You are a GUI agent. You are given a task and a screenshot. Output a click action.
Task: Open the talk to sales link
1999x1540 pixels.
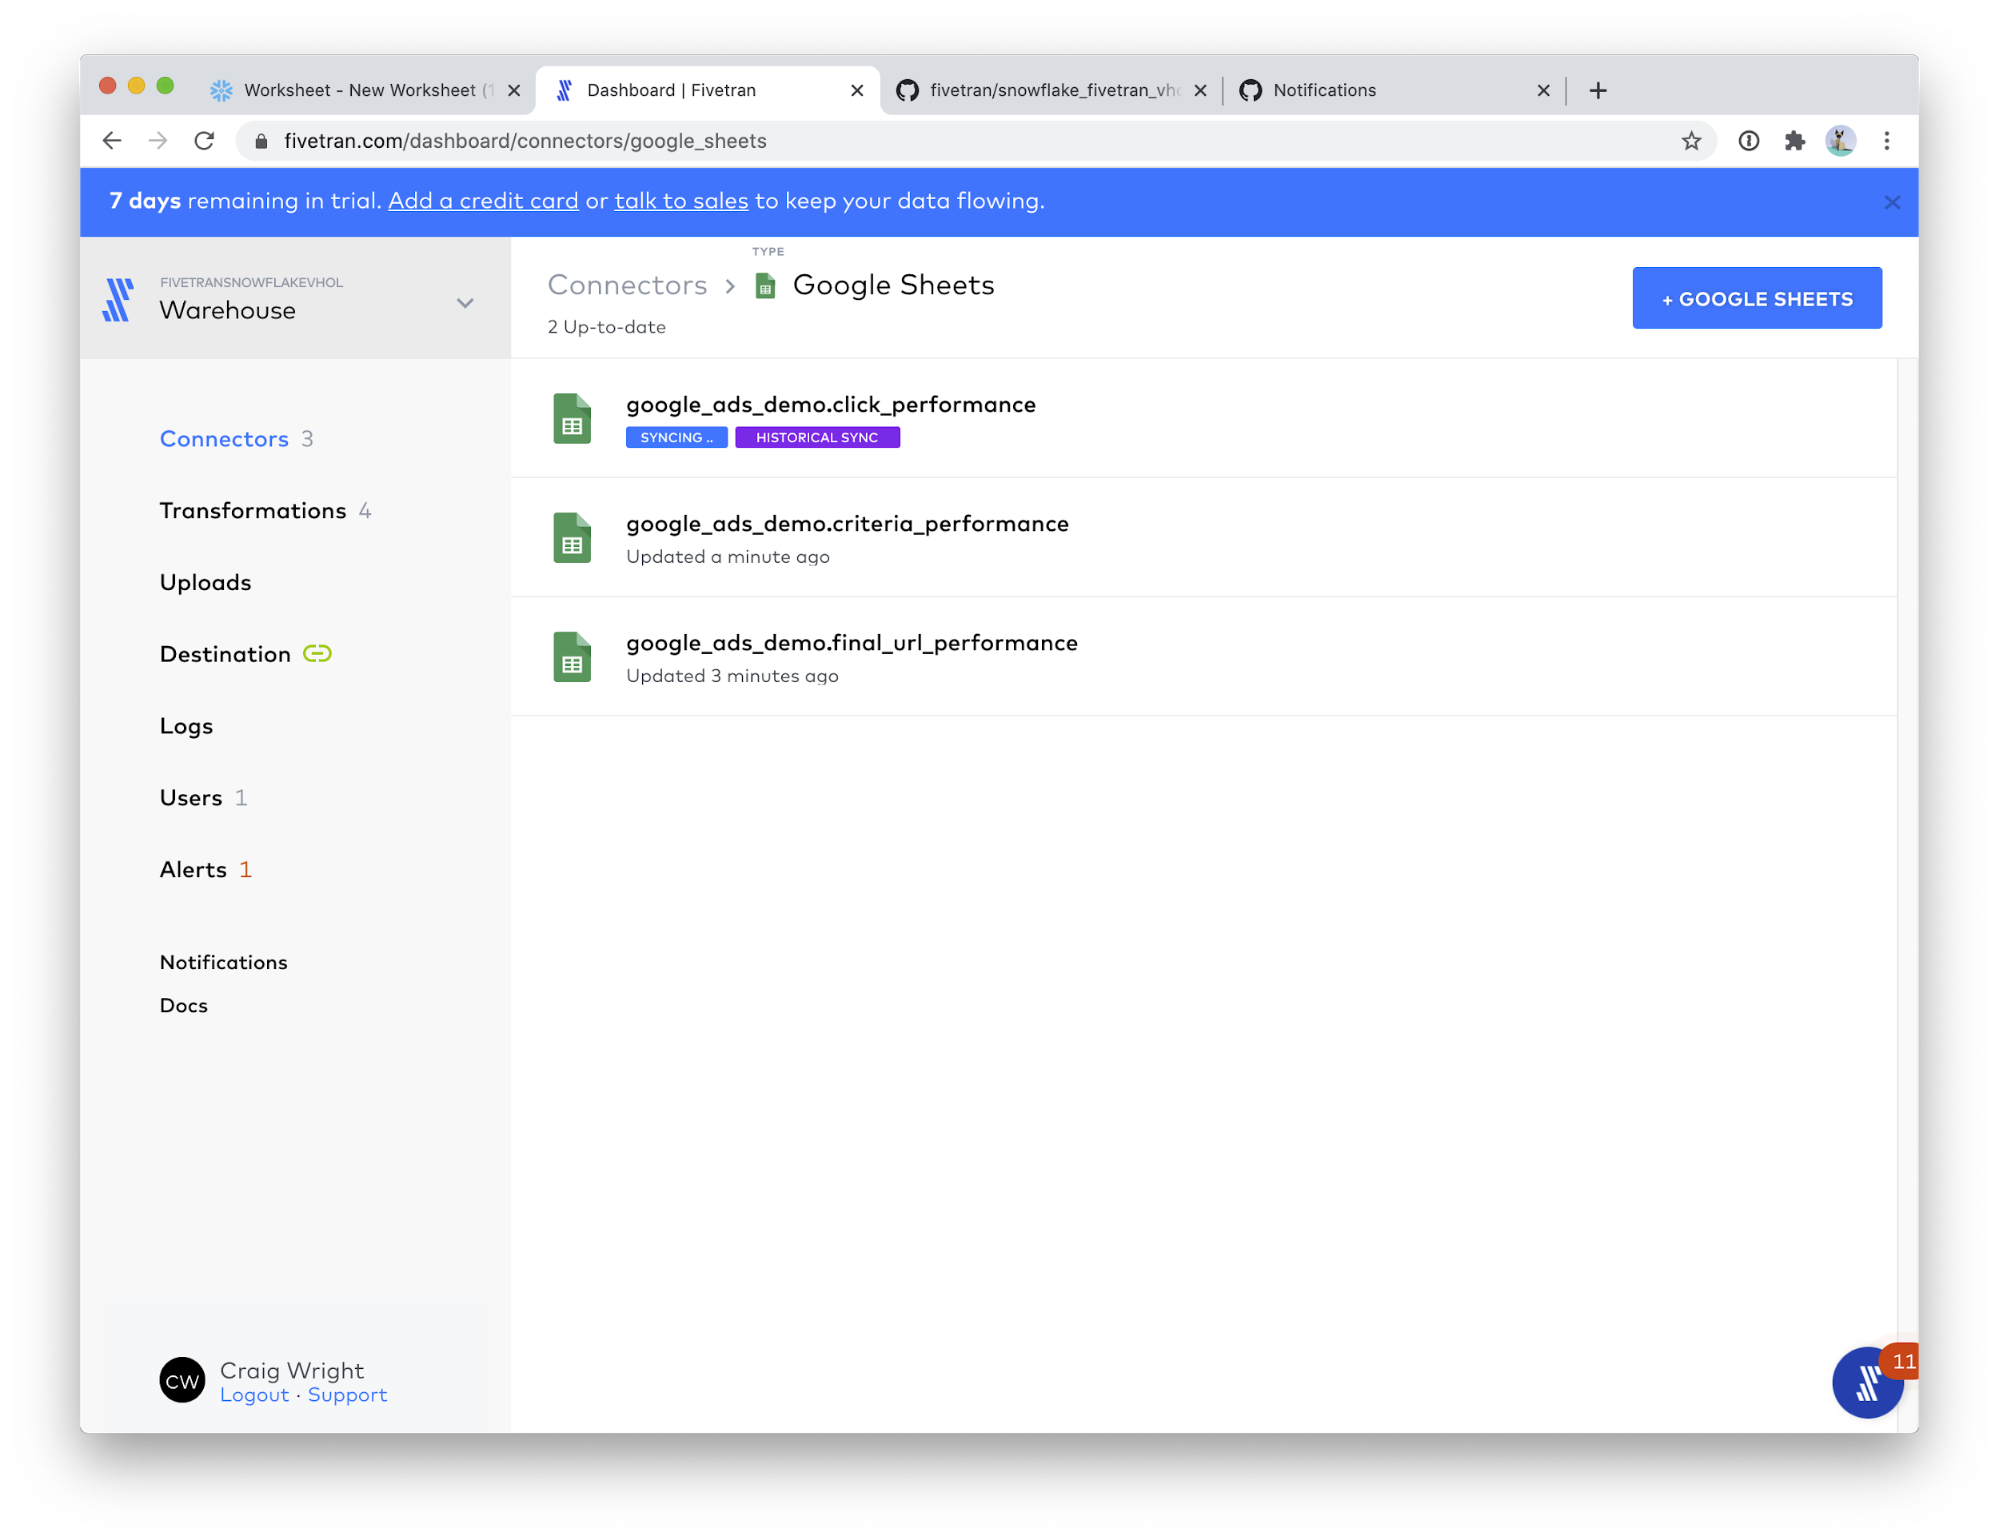(681, 201)
